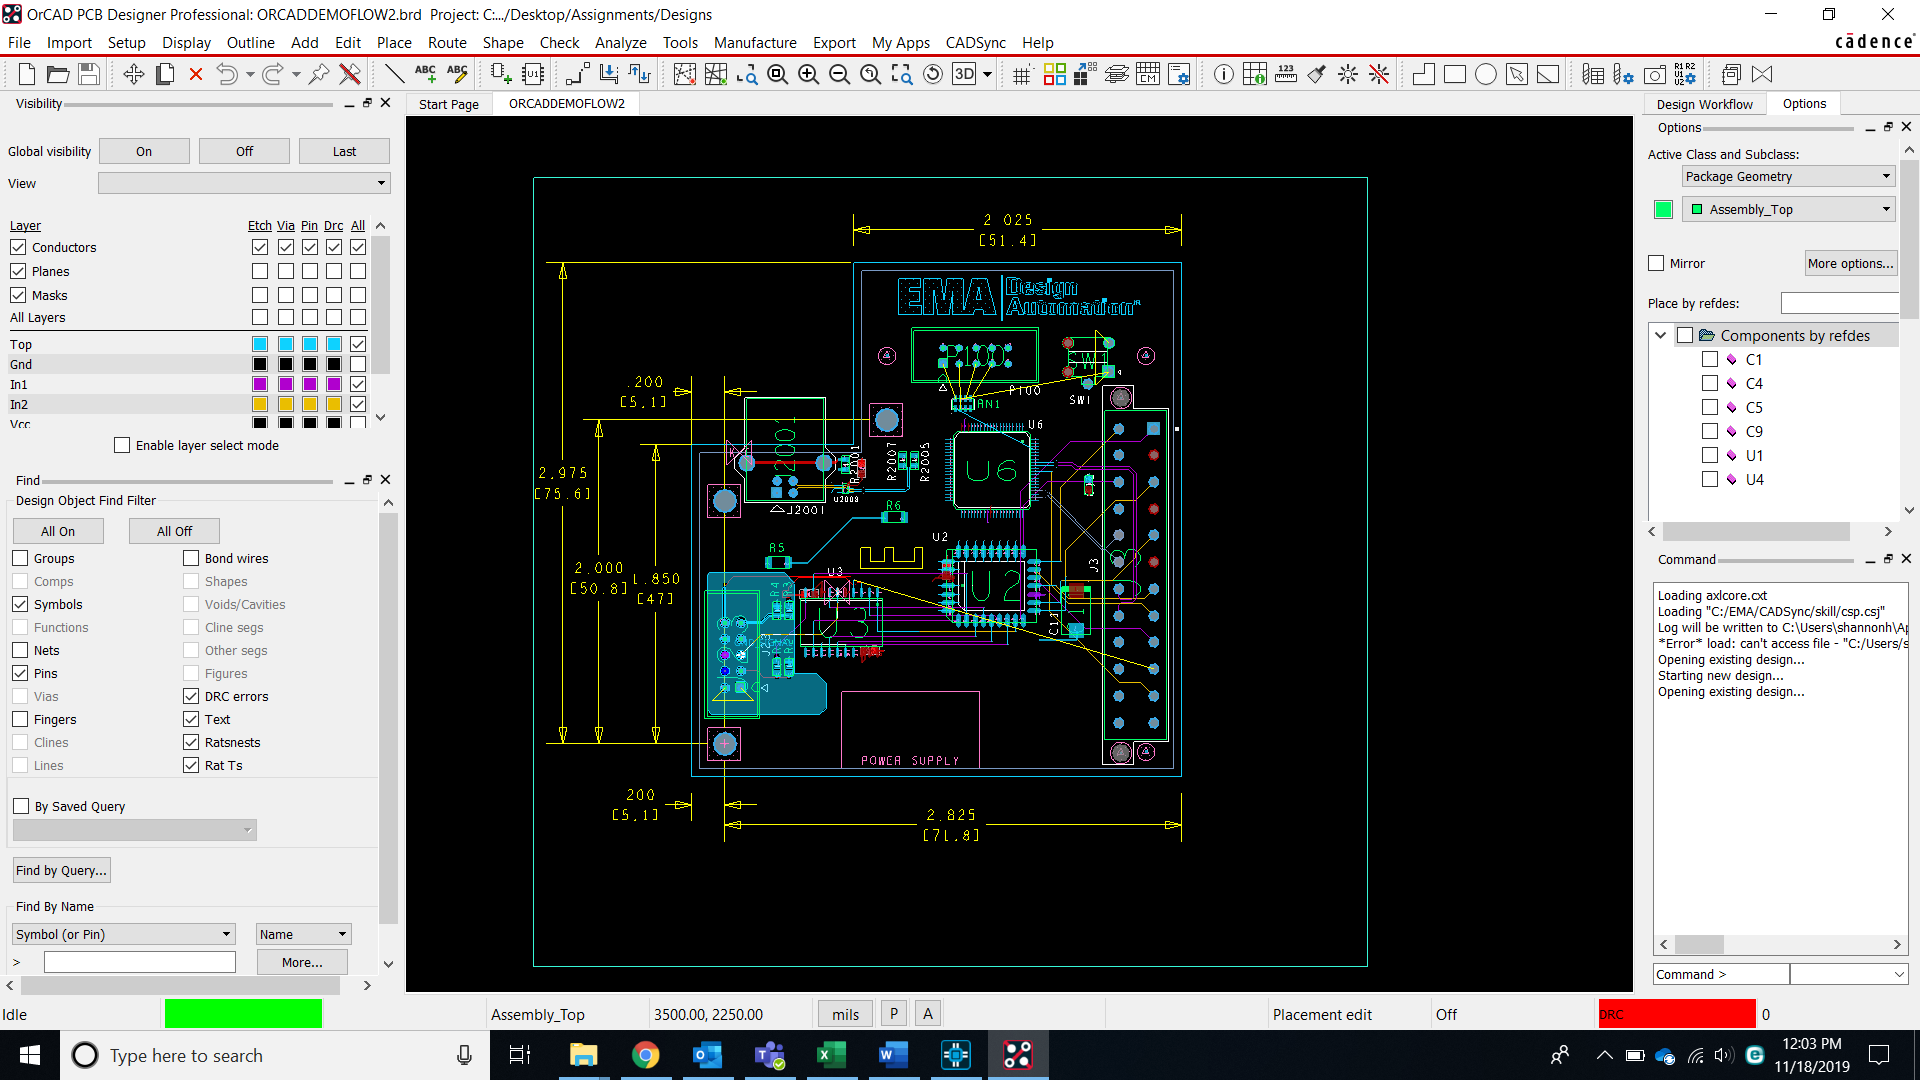Select the Edit Text tool
The width and height of the screenshot is (1920, 1080).
click(x=457, y=74)
